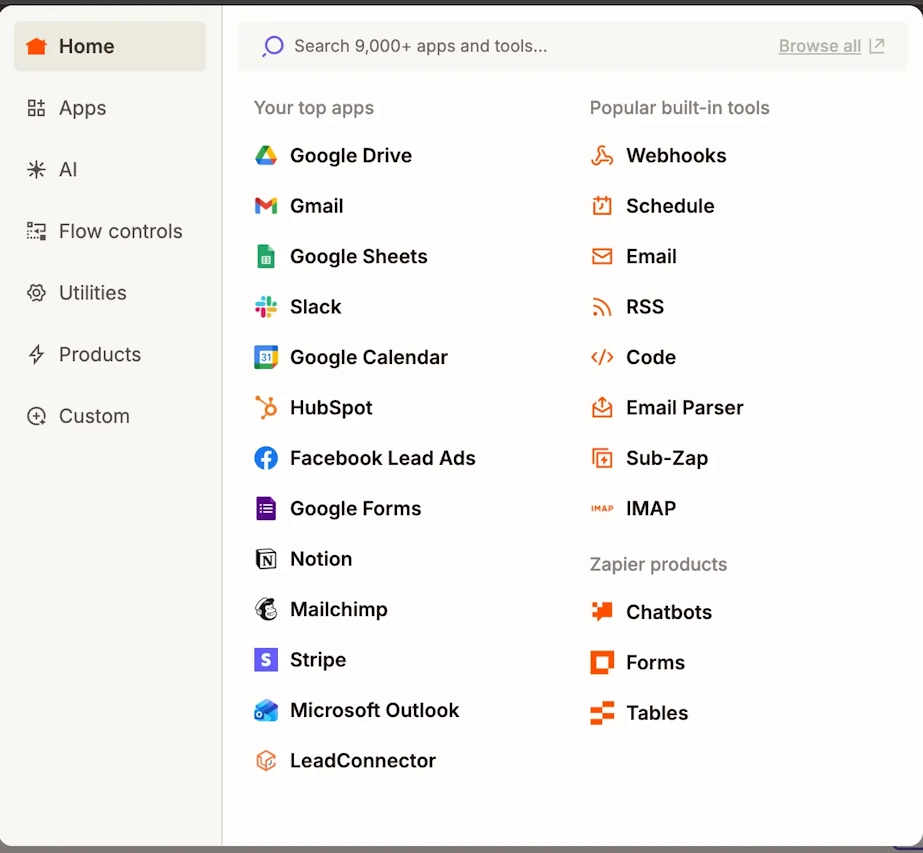Click the Gmail envelope icon
Screen dimensions: 923x853
(266, 206)
